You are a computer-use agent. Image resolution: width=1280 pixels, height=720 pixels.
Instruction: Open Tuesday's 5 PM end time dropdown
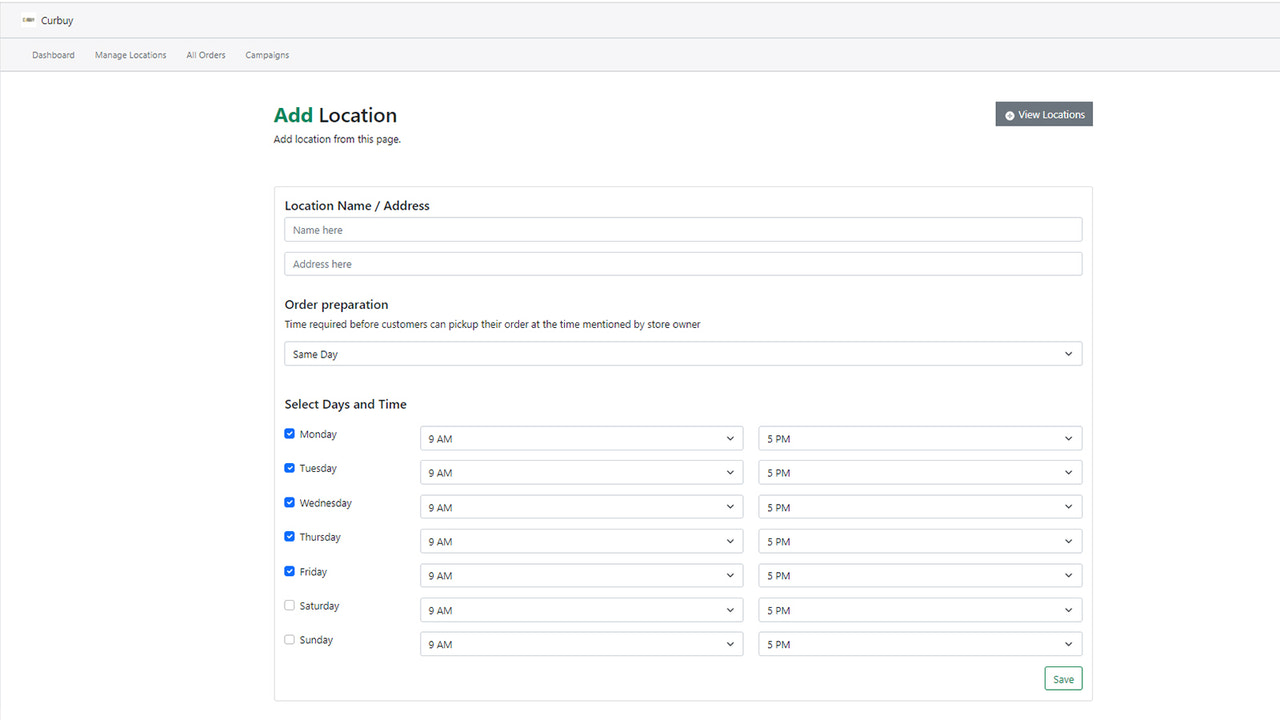tap(920, 473)
